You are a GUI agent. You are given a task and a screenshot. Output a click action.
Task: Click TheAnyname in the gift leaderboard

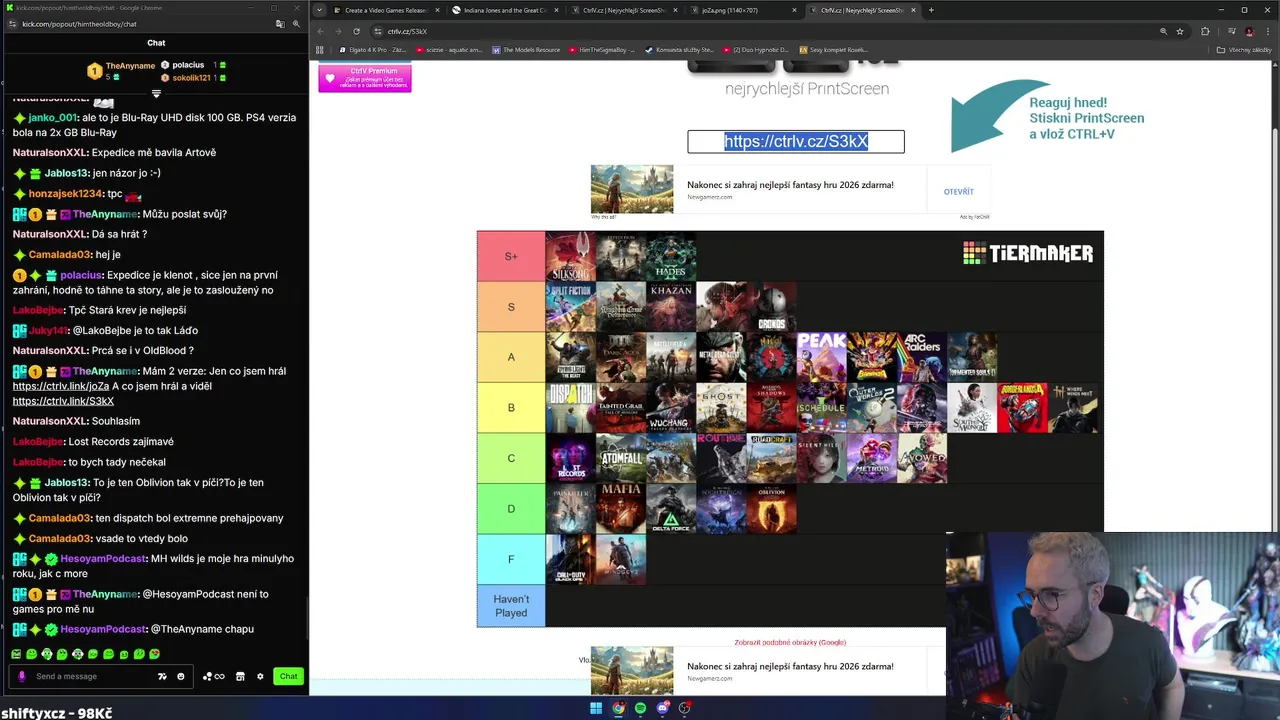[130, 66]
